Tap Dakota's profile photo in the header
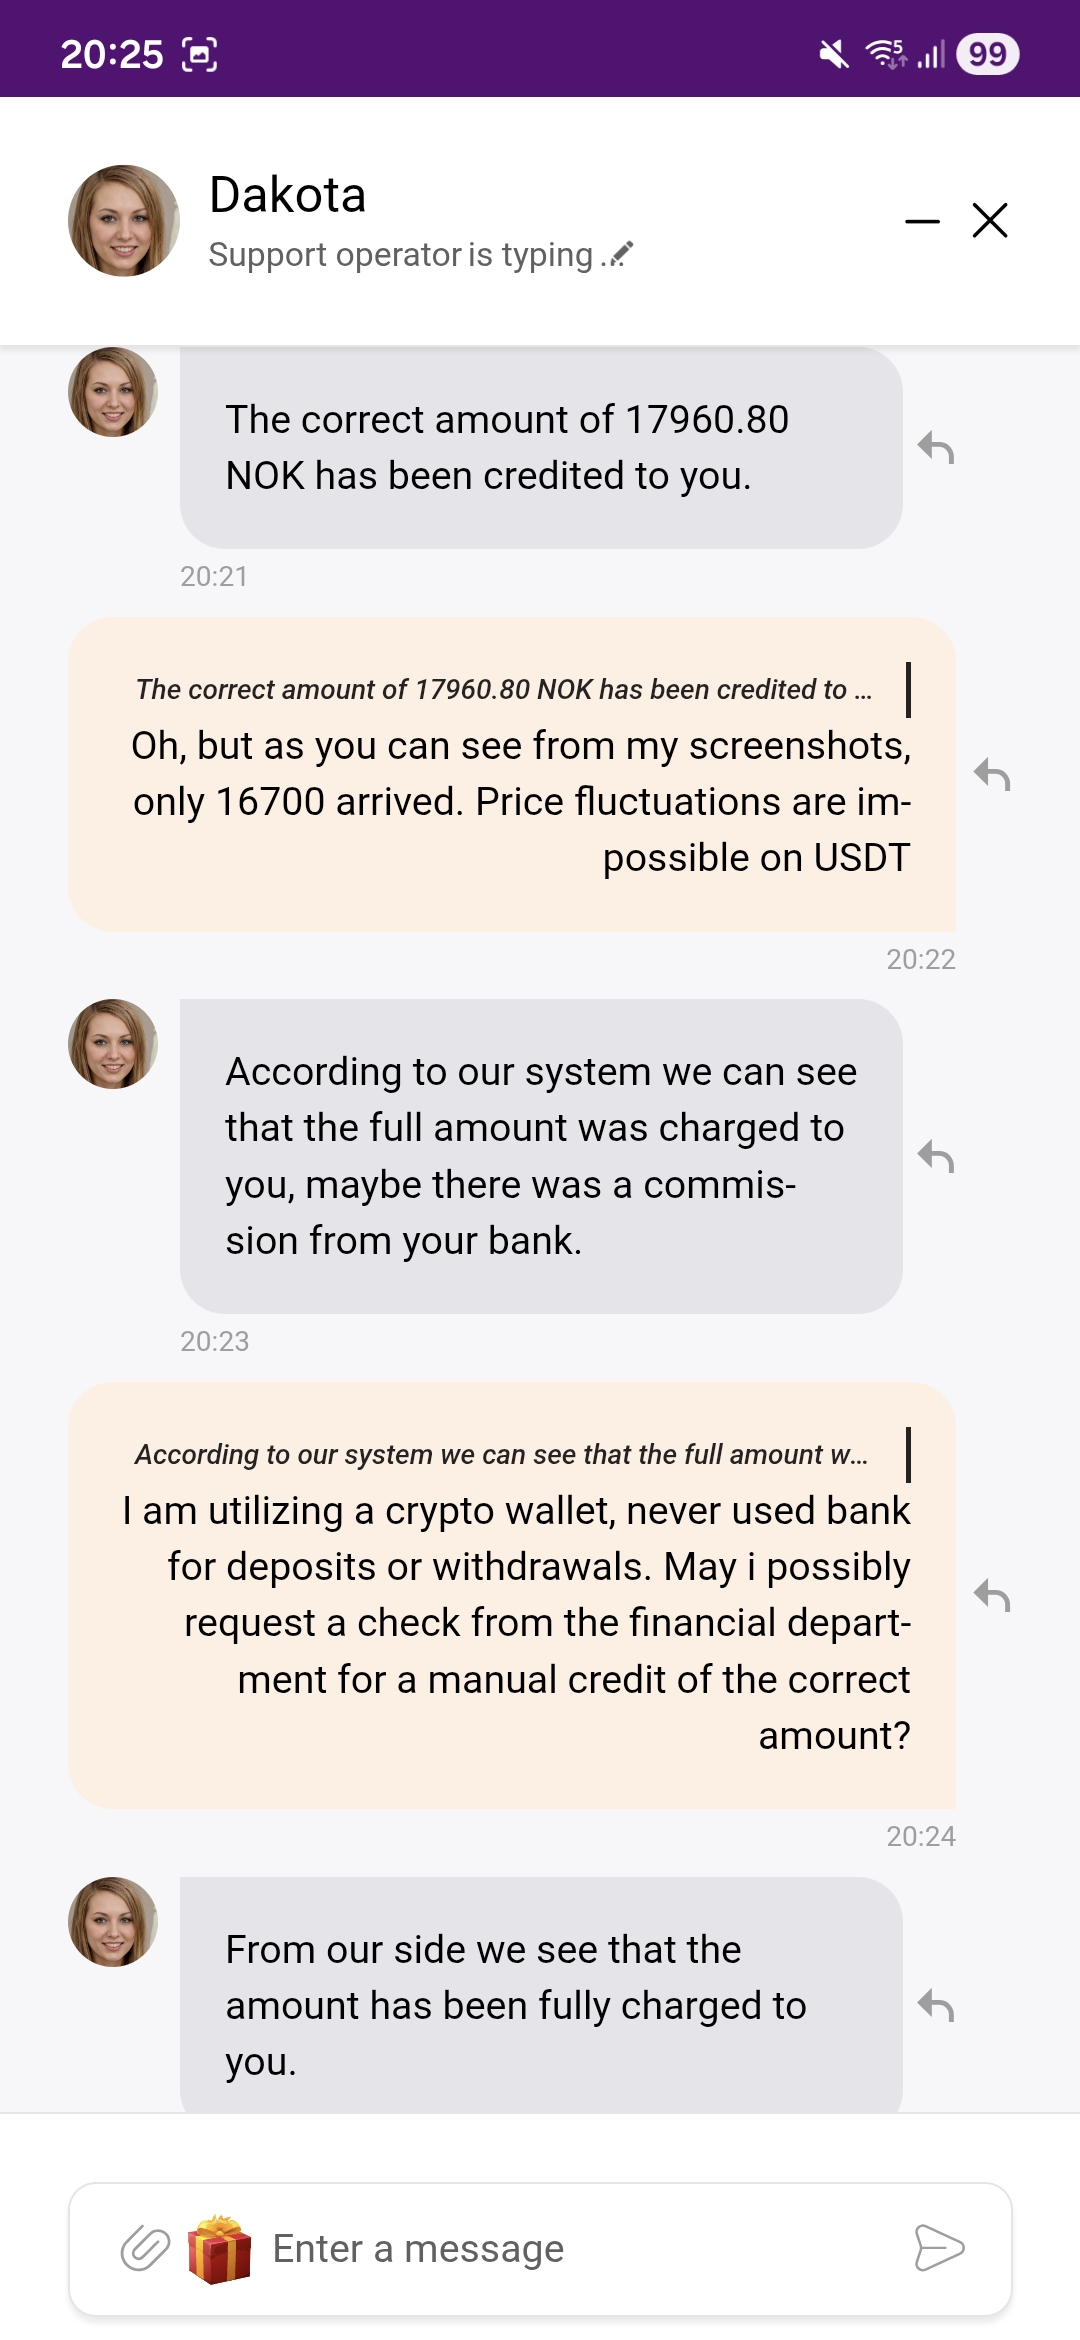The height and width of the screenshot is (2340, 1080). coord(124,221)
